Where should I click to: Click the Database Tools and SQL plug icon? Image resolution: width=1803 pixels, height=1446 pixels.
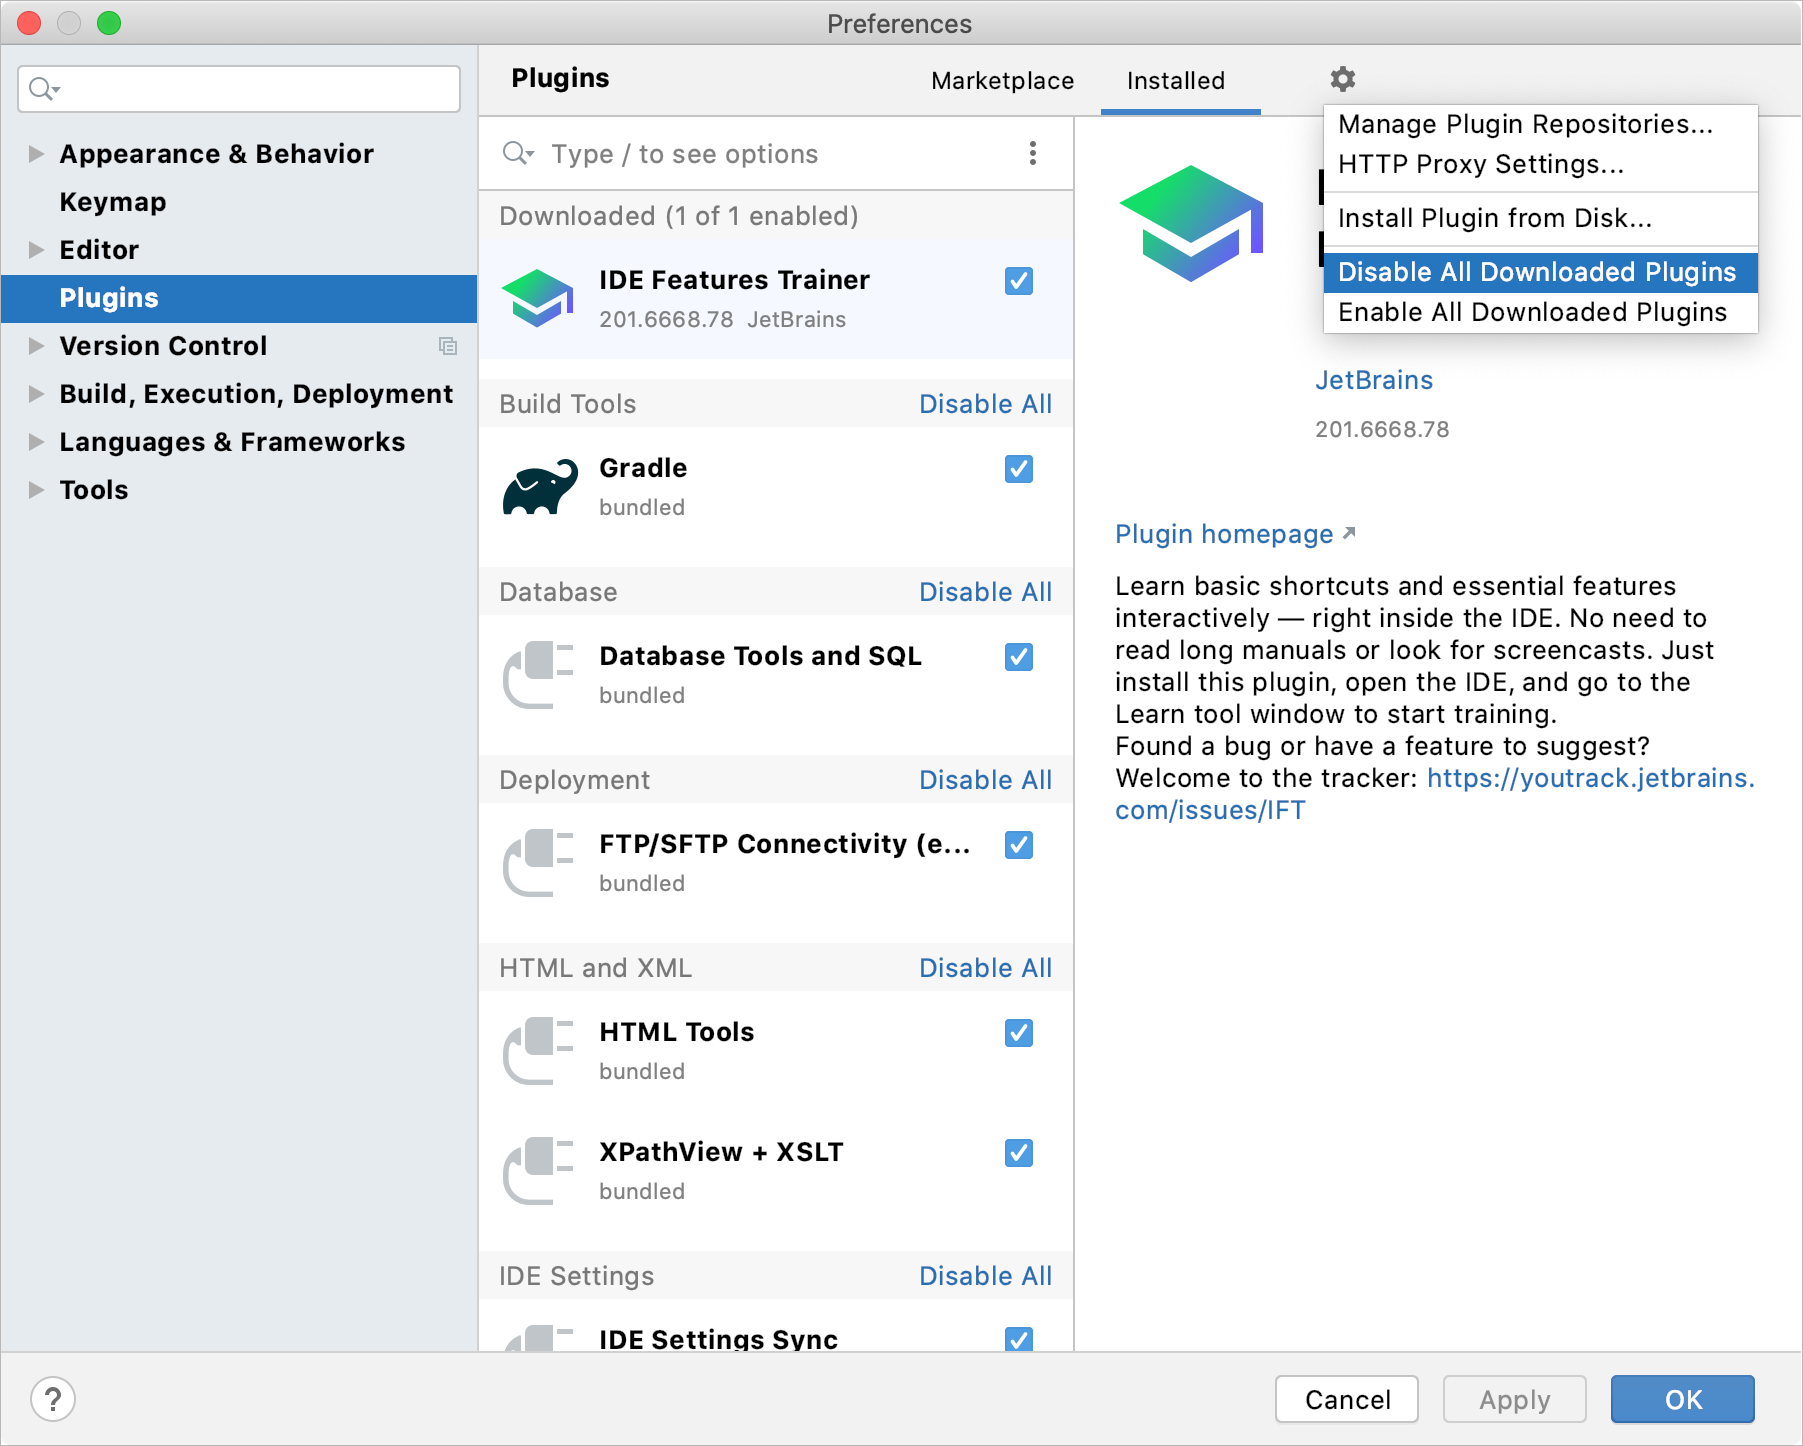coord(538,675)
